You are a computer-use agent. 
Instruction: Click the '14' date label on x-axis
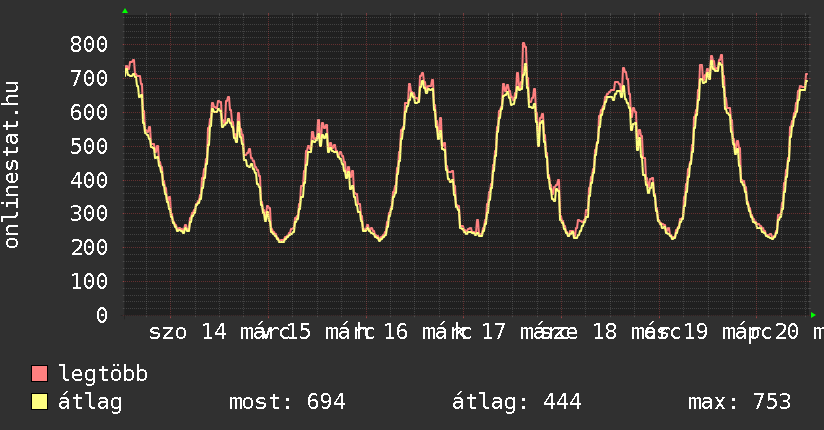coord(214,332)
